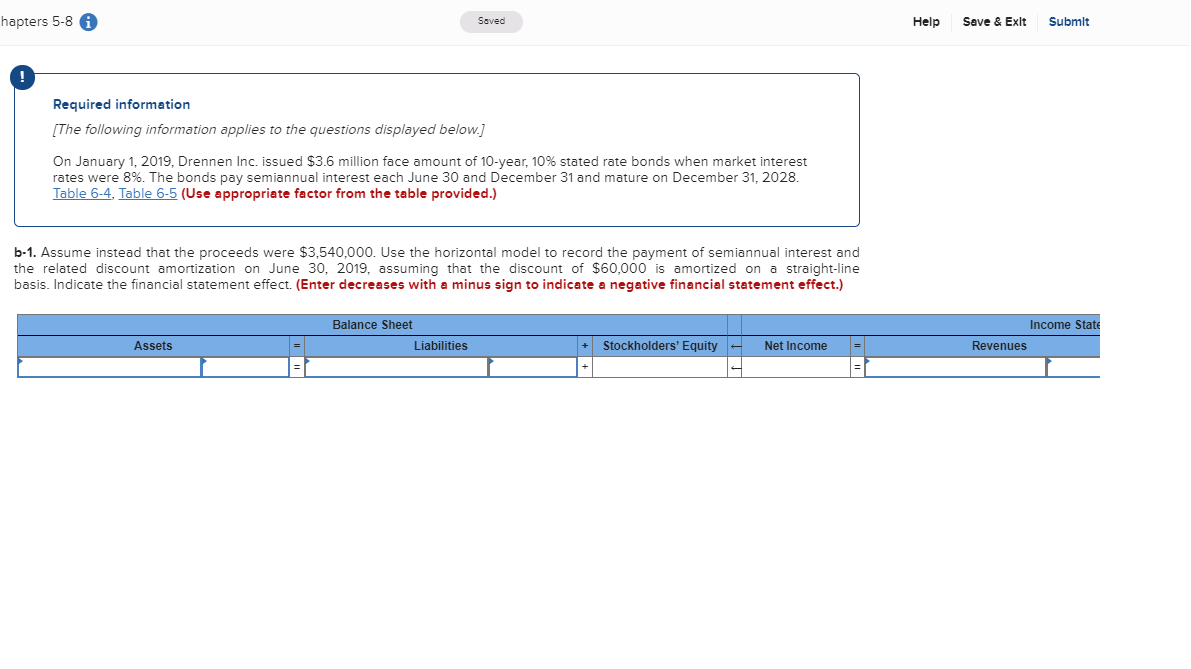1191x669 pixels.
Task: Toggle the plus sign before Stockholders' Equity
Action: tap(583, 366)
